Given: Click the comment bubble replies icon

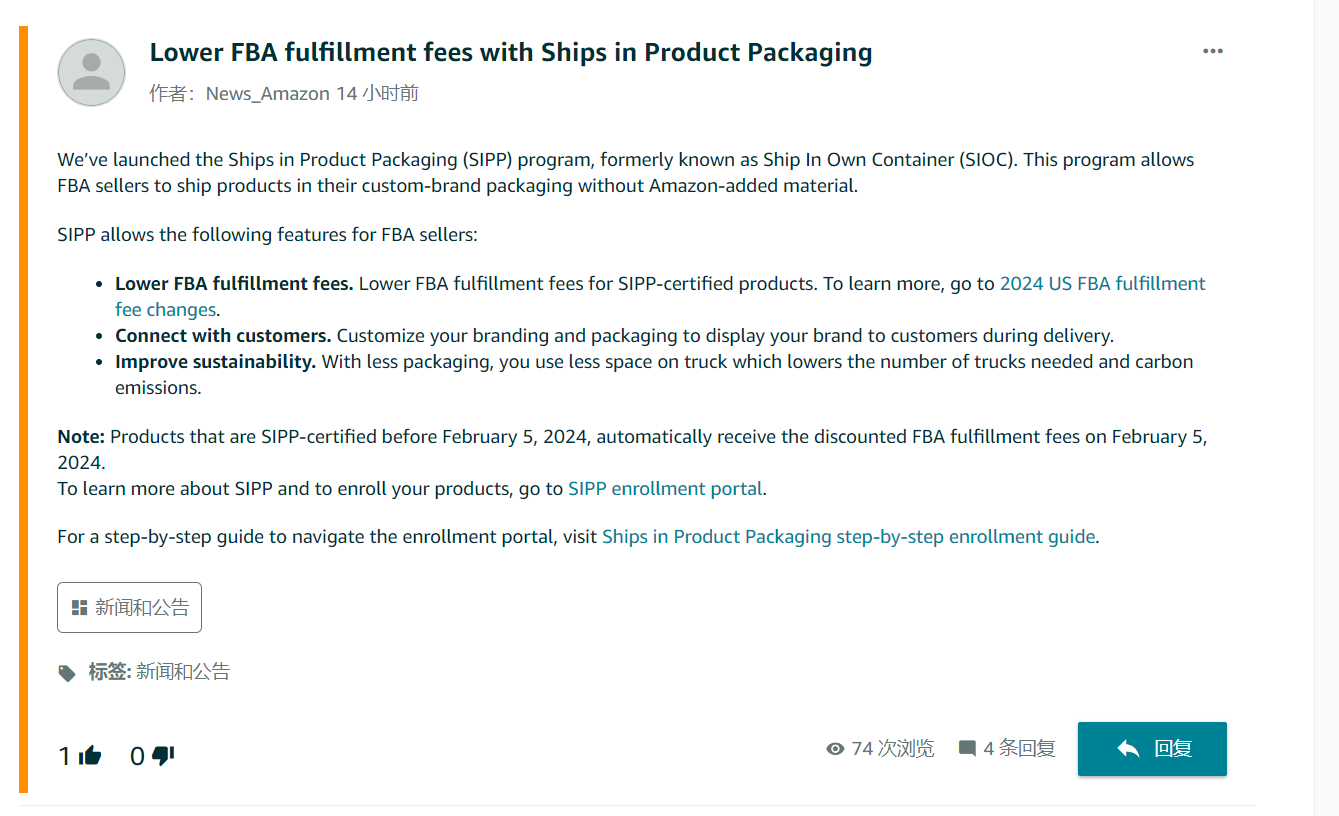Looking at the screenshot, I should pyautogui.click(x=967, y=749).
